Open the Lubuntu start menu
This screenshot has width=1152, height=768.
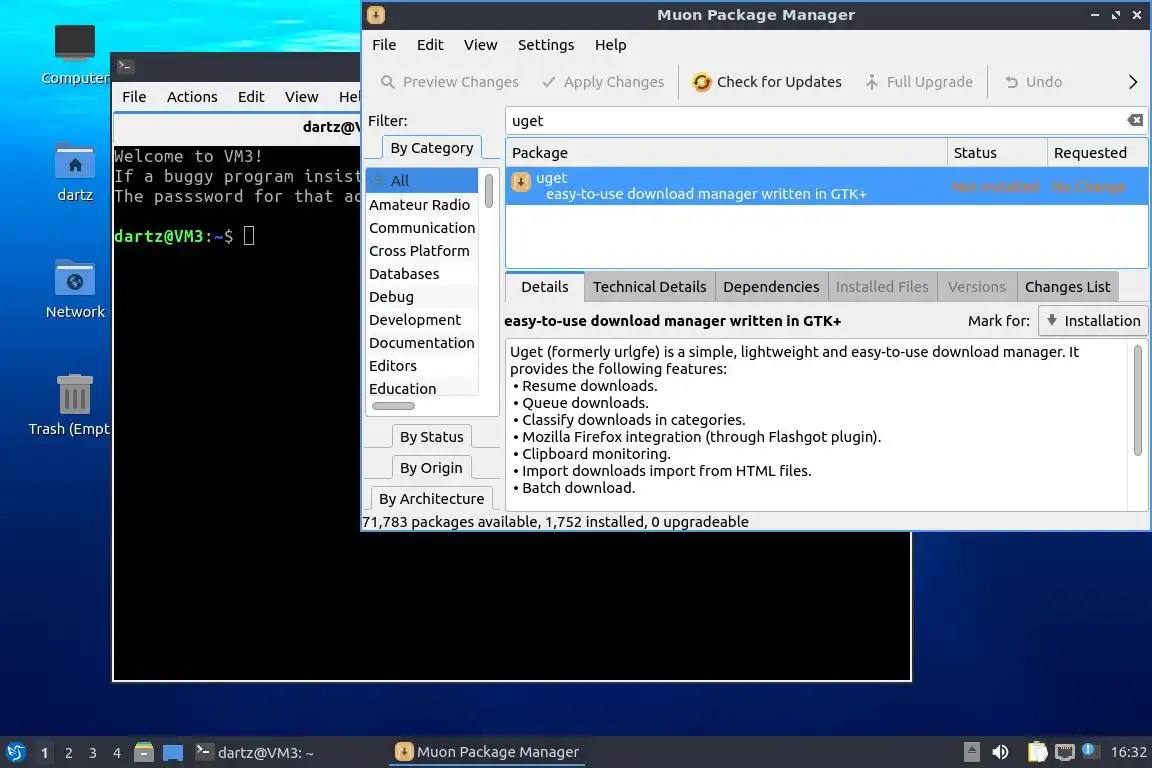(15, 752)
